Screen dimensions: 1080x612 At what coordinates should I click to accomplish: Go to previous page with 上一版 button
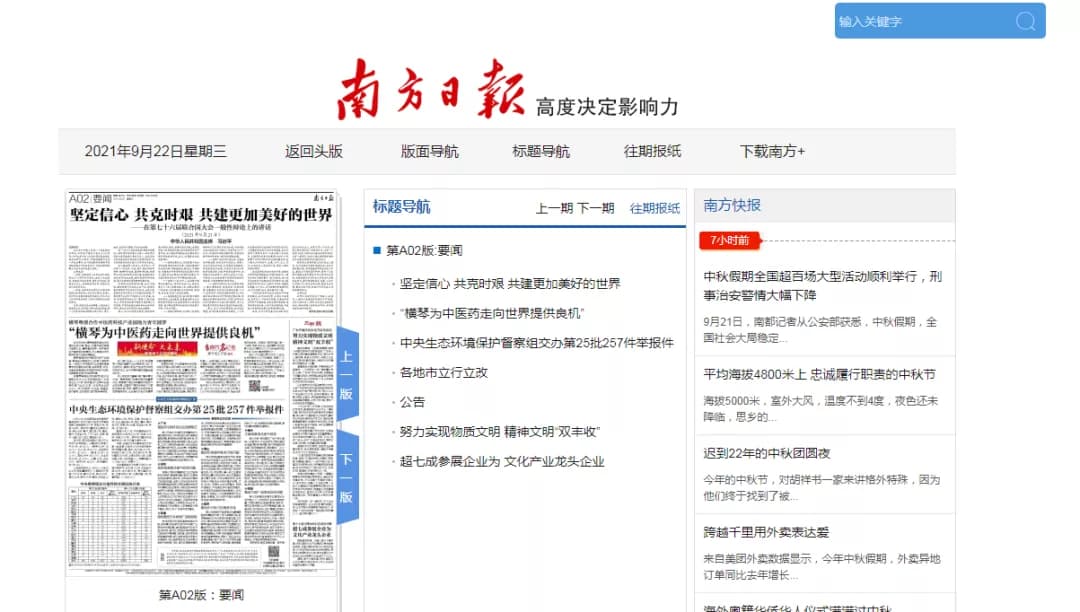pos(347,374)
